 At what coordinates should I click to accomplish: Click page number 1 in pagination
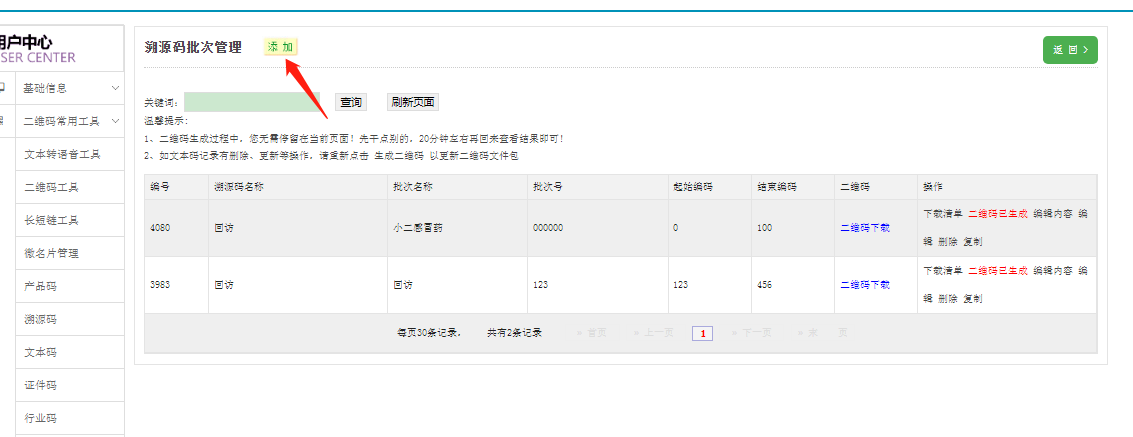point(702,333)
